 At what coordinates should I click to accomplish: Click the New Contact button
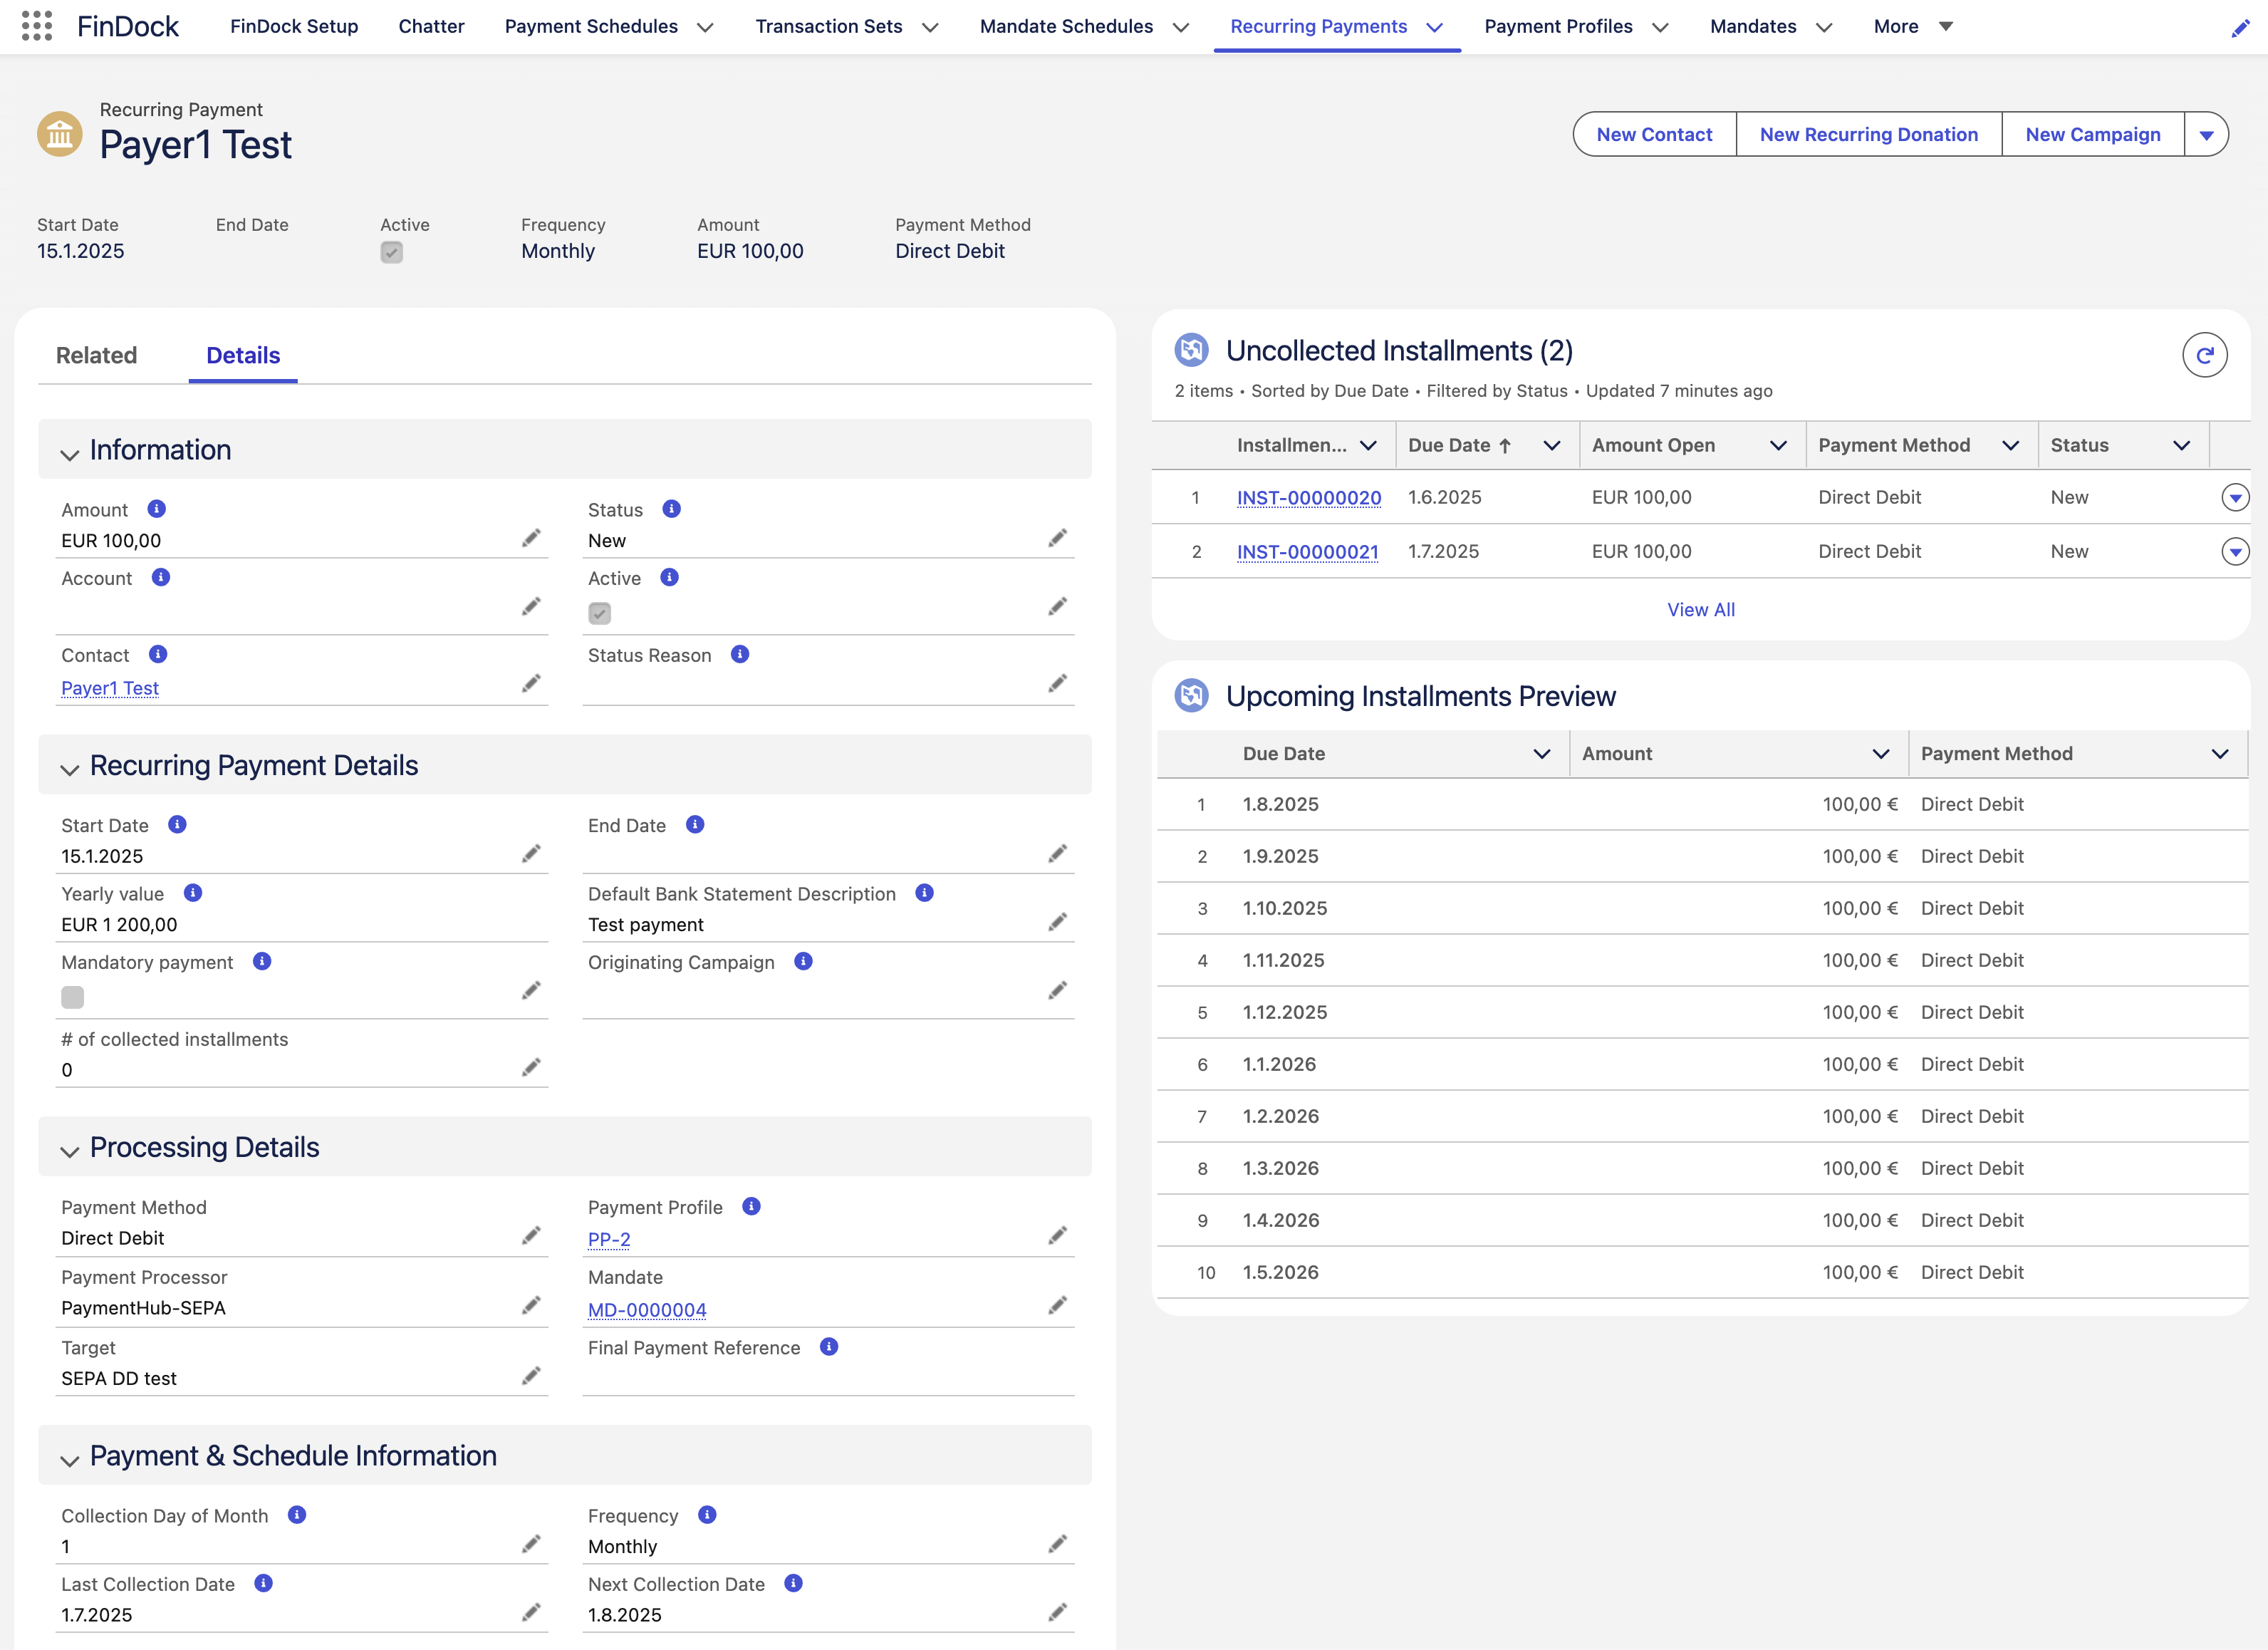[x=1654, y=133]
